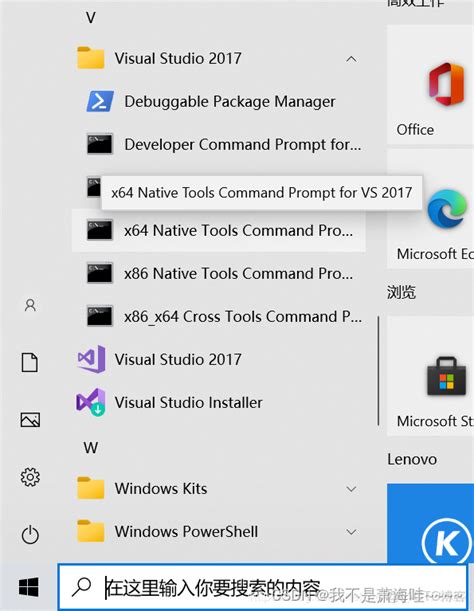Image resolution: width=474 pixels, height=611 pixels.
Task: Launch Developer Command Prompt for VS
Action: (x=218, y=145)
